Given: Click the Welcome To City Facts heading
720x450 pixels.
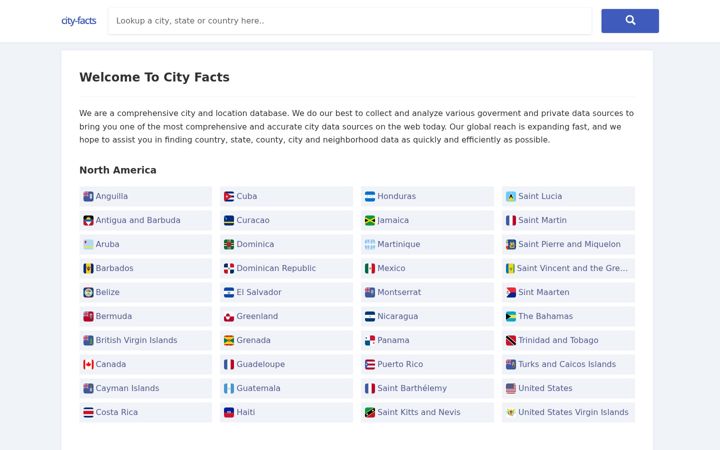Looking at the screenshot, I should point(154,77).
